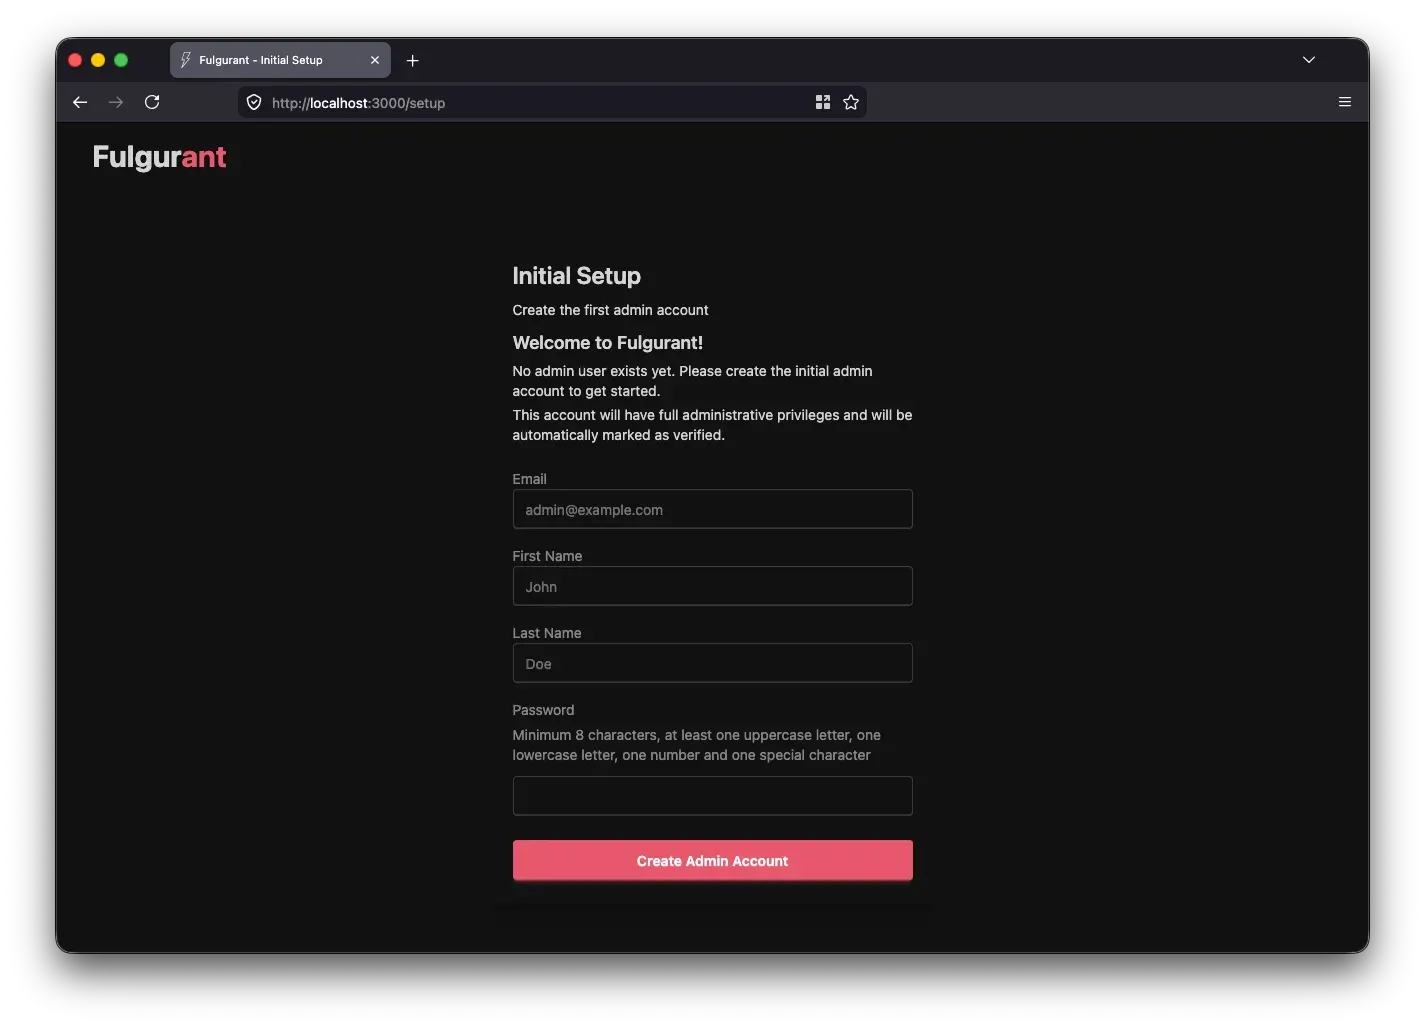Click the shield privacy icon in the address bar

click(253, 102)
